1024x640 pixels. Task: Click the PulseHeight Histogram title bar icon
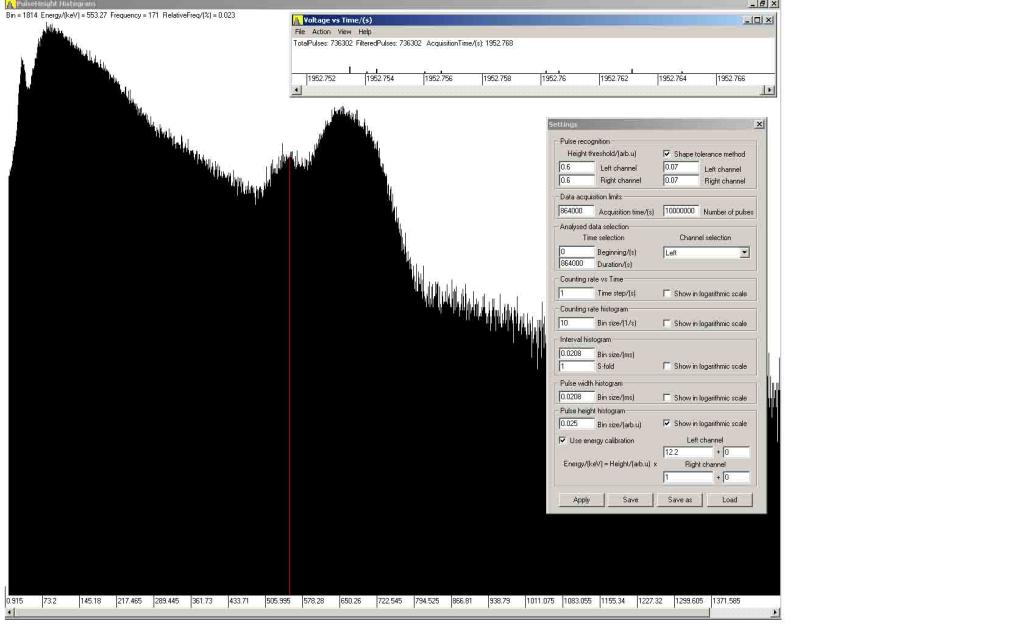pyautogui.click(x=10, y=4)
